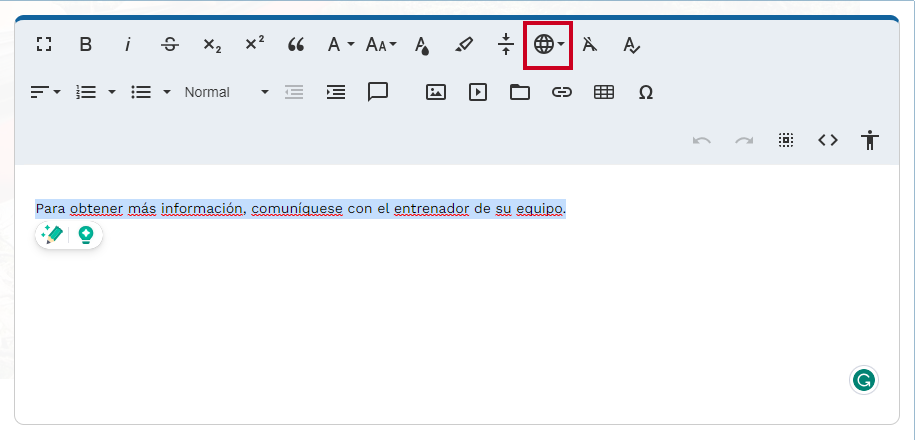This screenshot has width=915, height=440.
Task: Open the highlight color tool
Action: click(464, 44)
